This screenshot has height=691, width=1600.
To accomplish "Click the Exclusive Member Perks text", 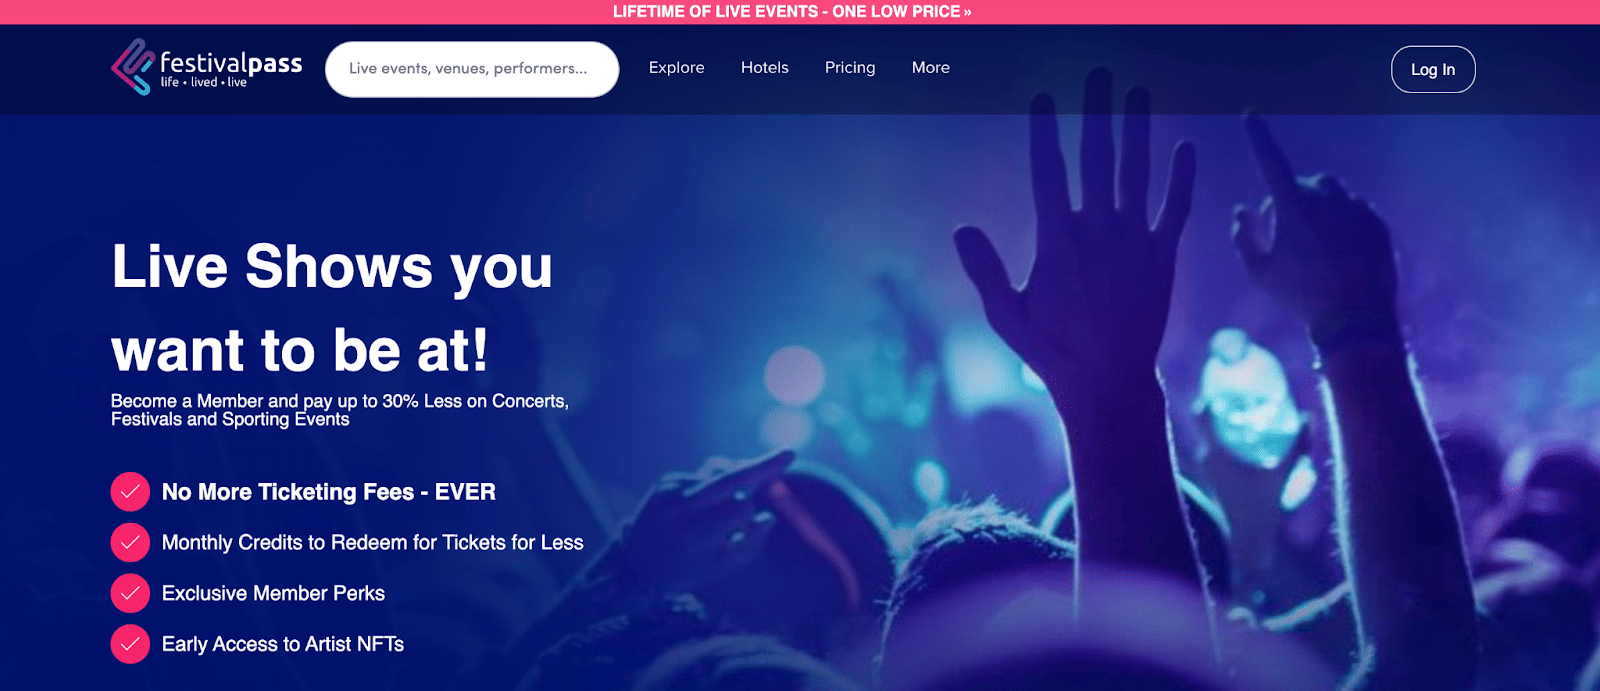I will pos(273,594).
